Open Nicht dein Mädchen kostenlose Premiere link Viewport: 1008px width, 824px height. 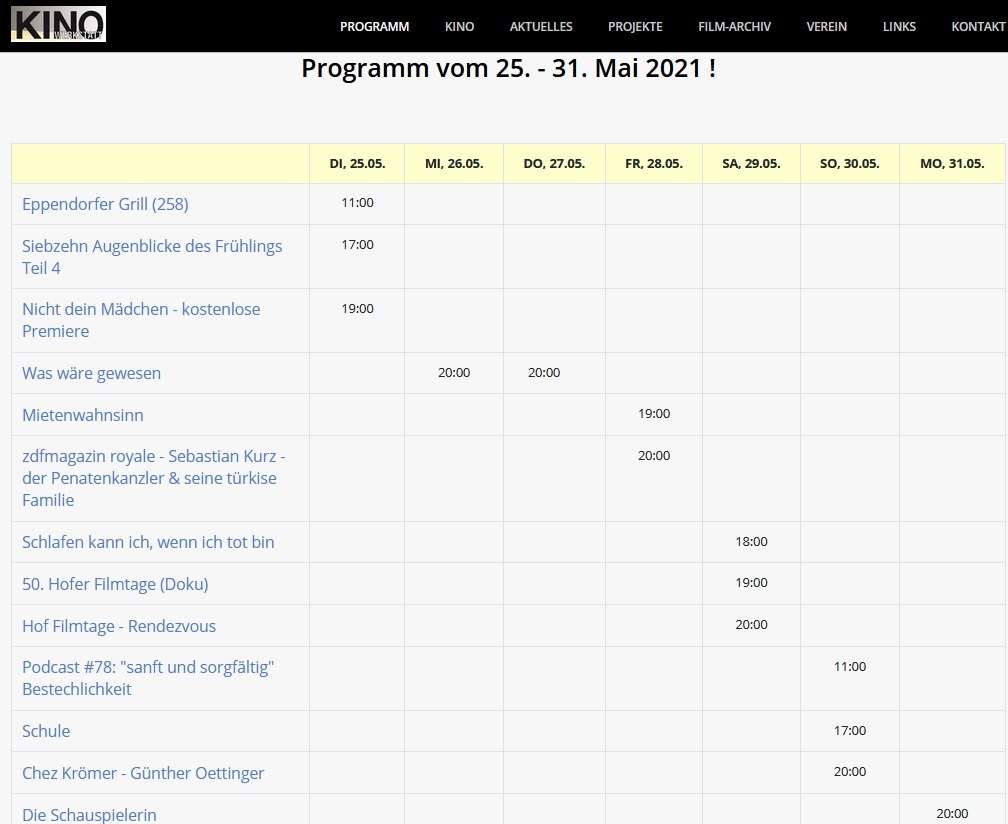pyautogui.click(x=141, y=319)
